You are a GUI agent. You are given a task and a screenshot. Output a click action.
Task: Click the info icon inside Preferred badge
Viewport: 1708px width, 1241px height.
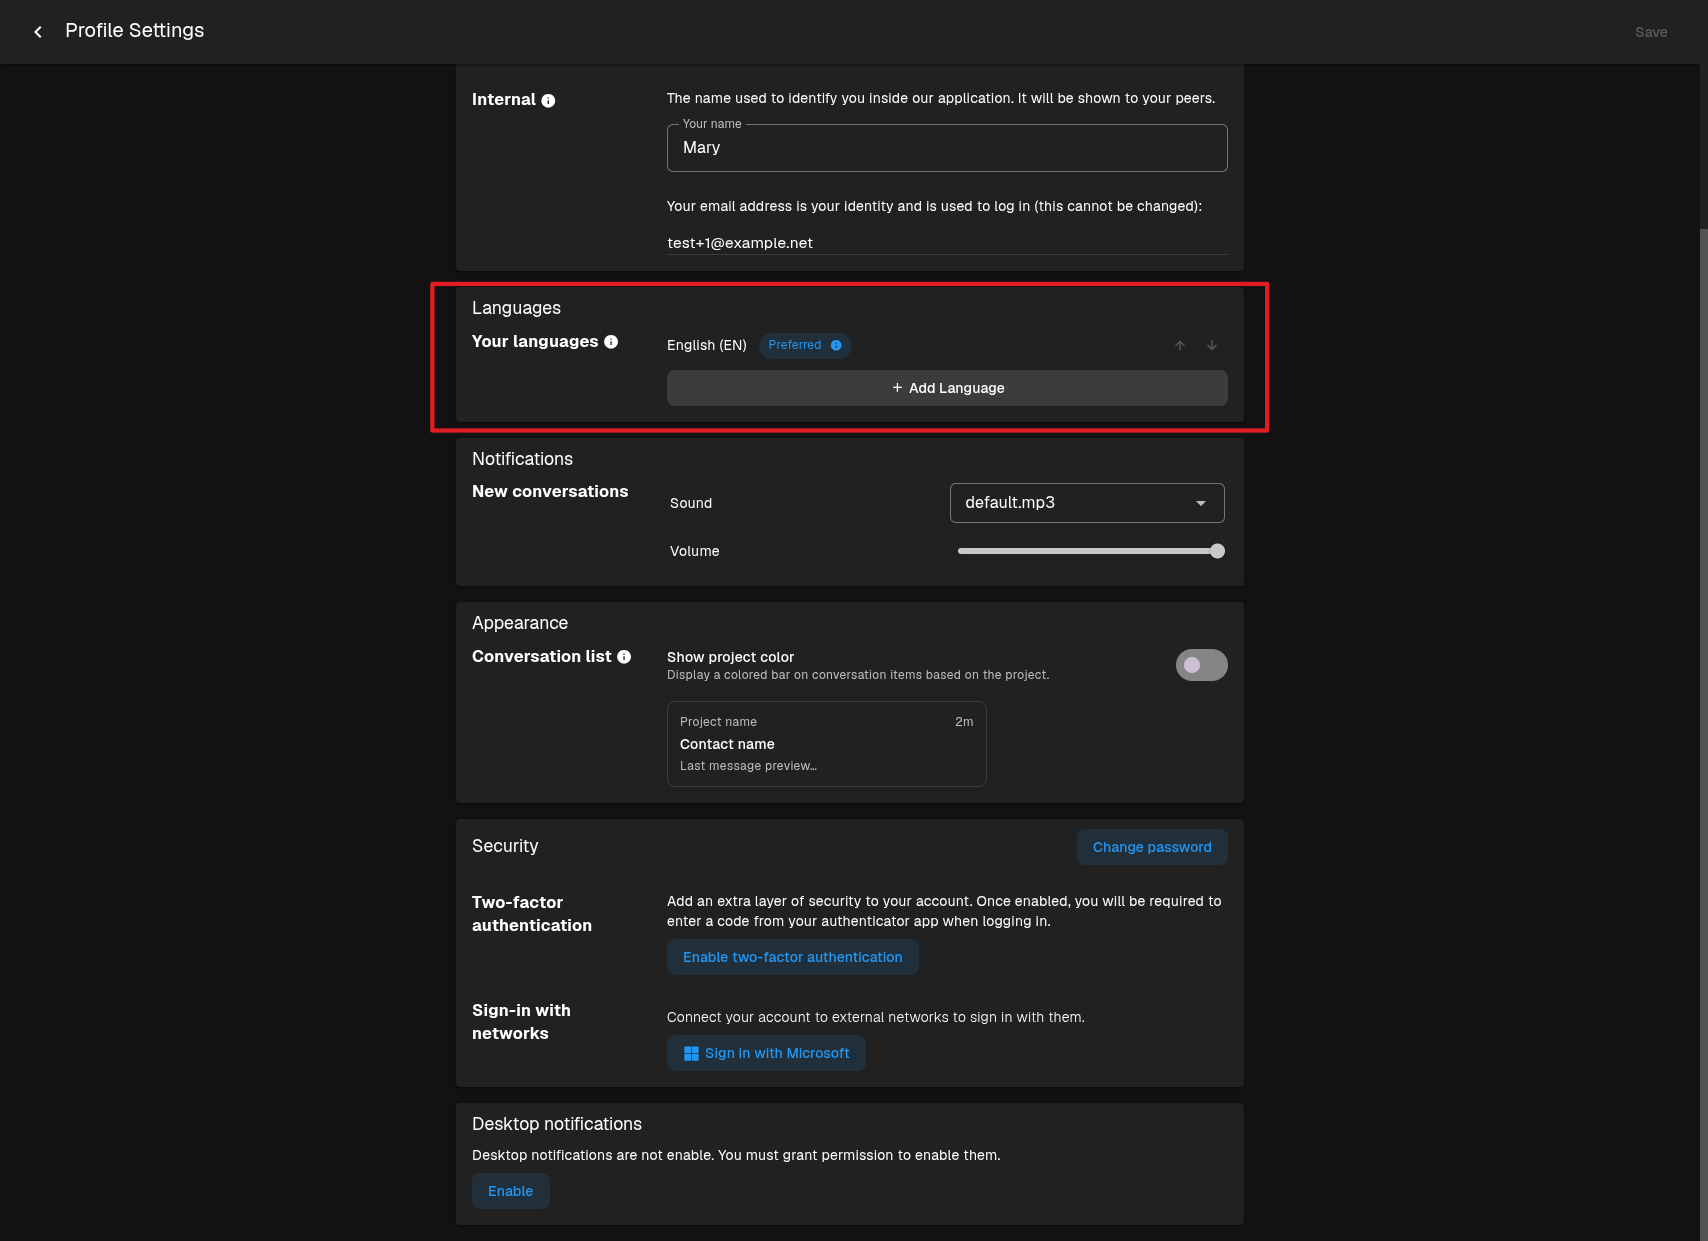836,345
